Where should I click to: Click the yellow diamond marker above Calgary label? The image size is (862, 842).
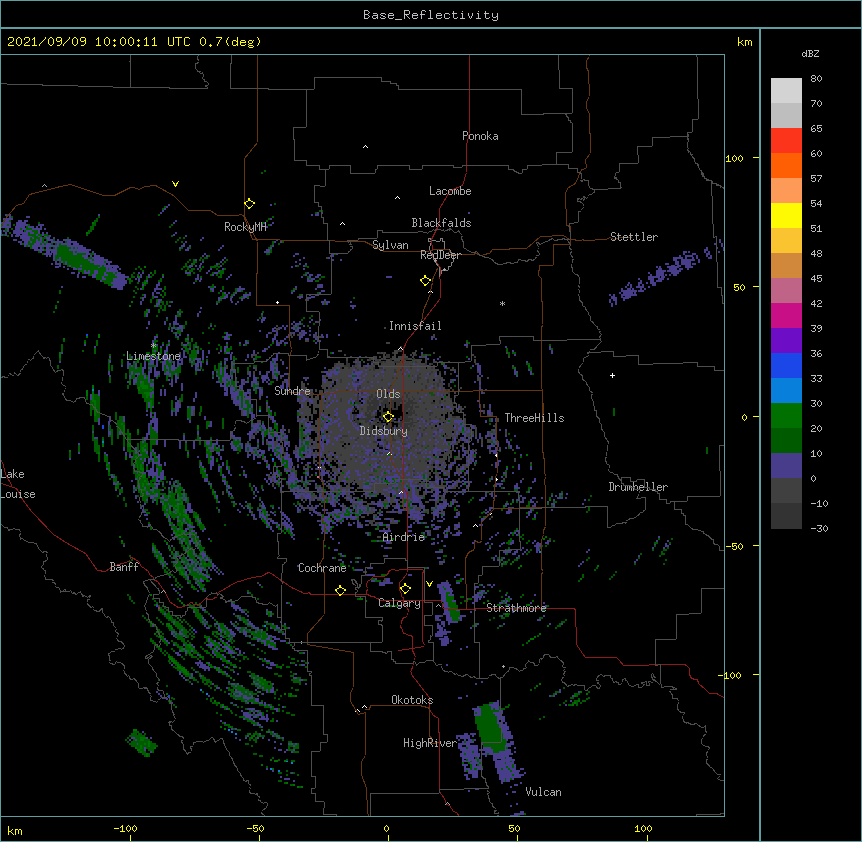coord(405,589)
